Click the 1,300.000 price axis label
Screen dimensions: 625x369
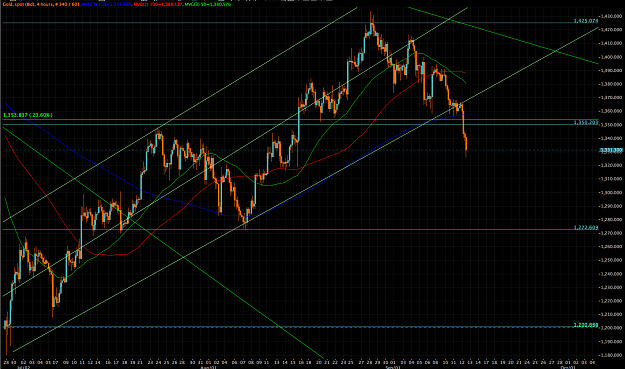coord(612,192)
